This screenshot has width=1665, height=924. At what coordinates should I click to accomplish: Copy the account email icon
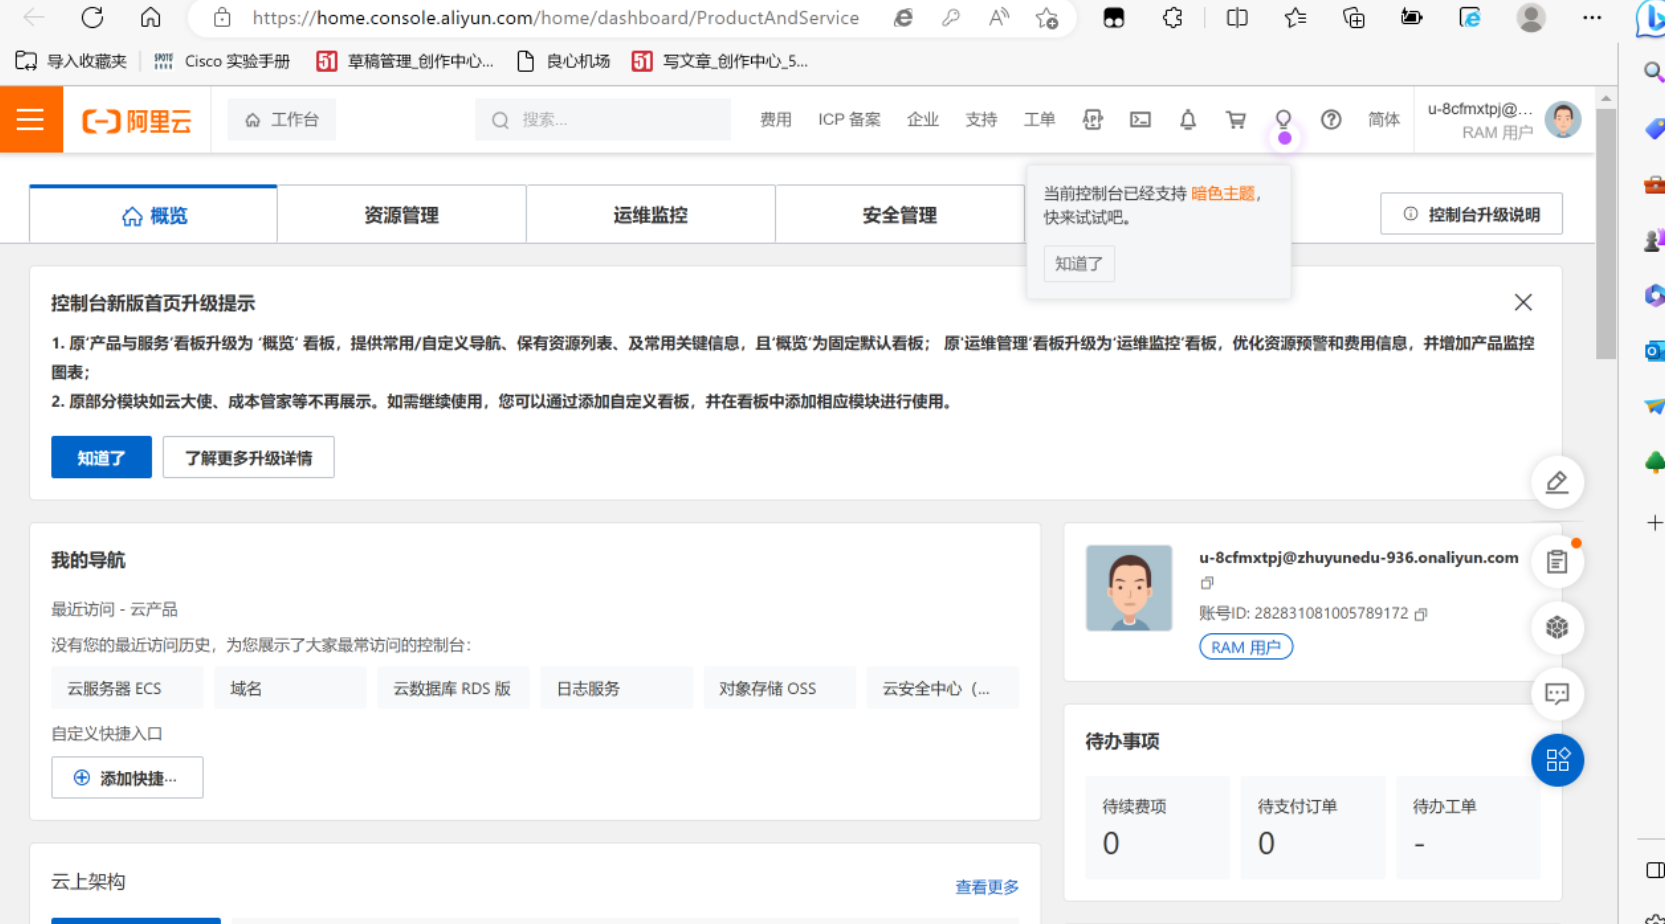click(1207, 583)
